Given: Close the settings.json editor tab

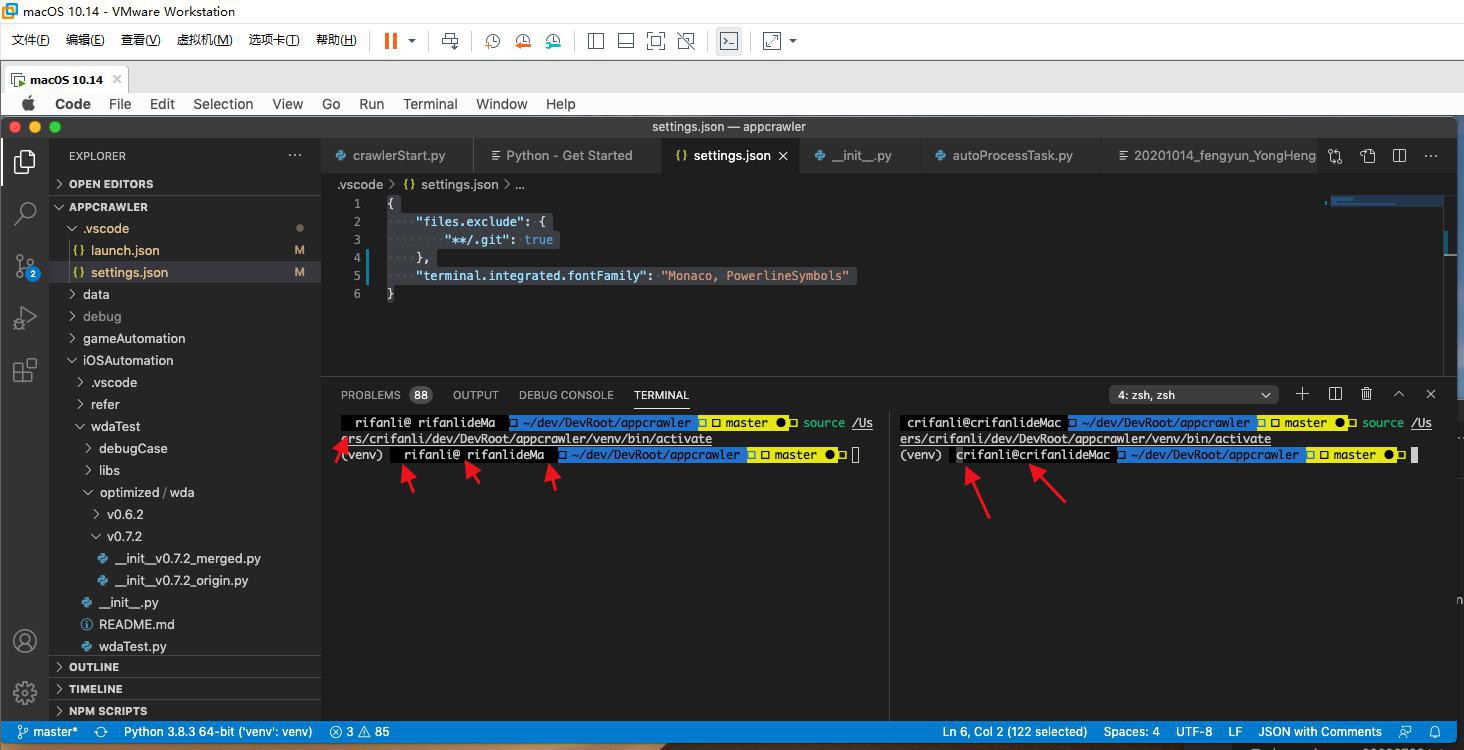Looking at the screenshot, I should tap(784, 156).
